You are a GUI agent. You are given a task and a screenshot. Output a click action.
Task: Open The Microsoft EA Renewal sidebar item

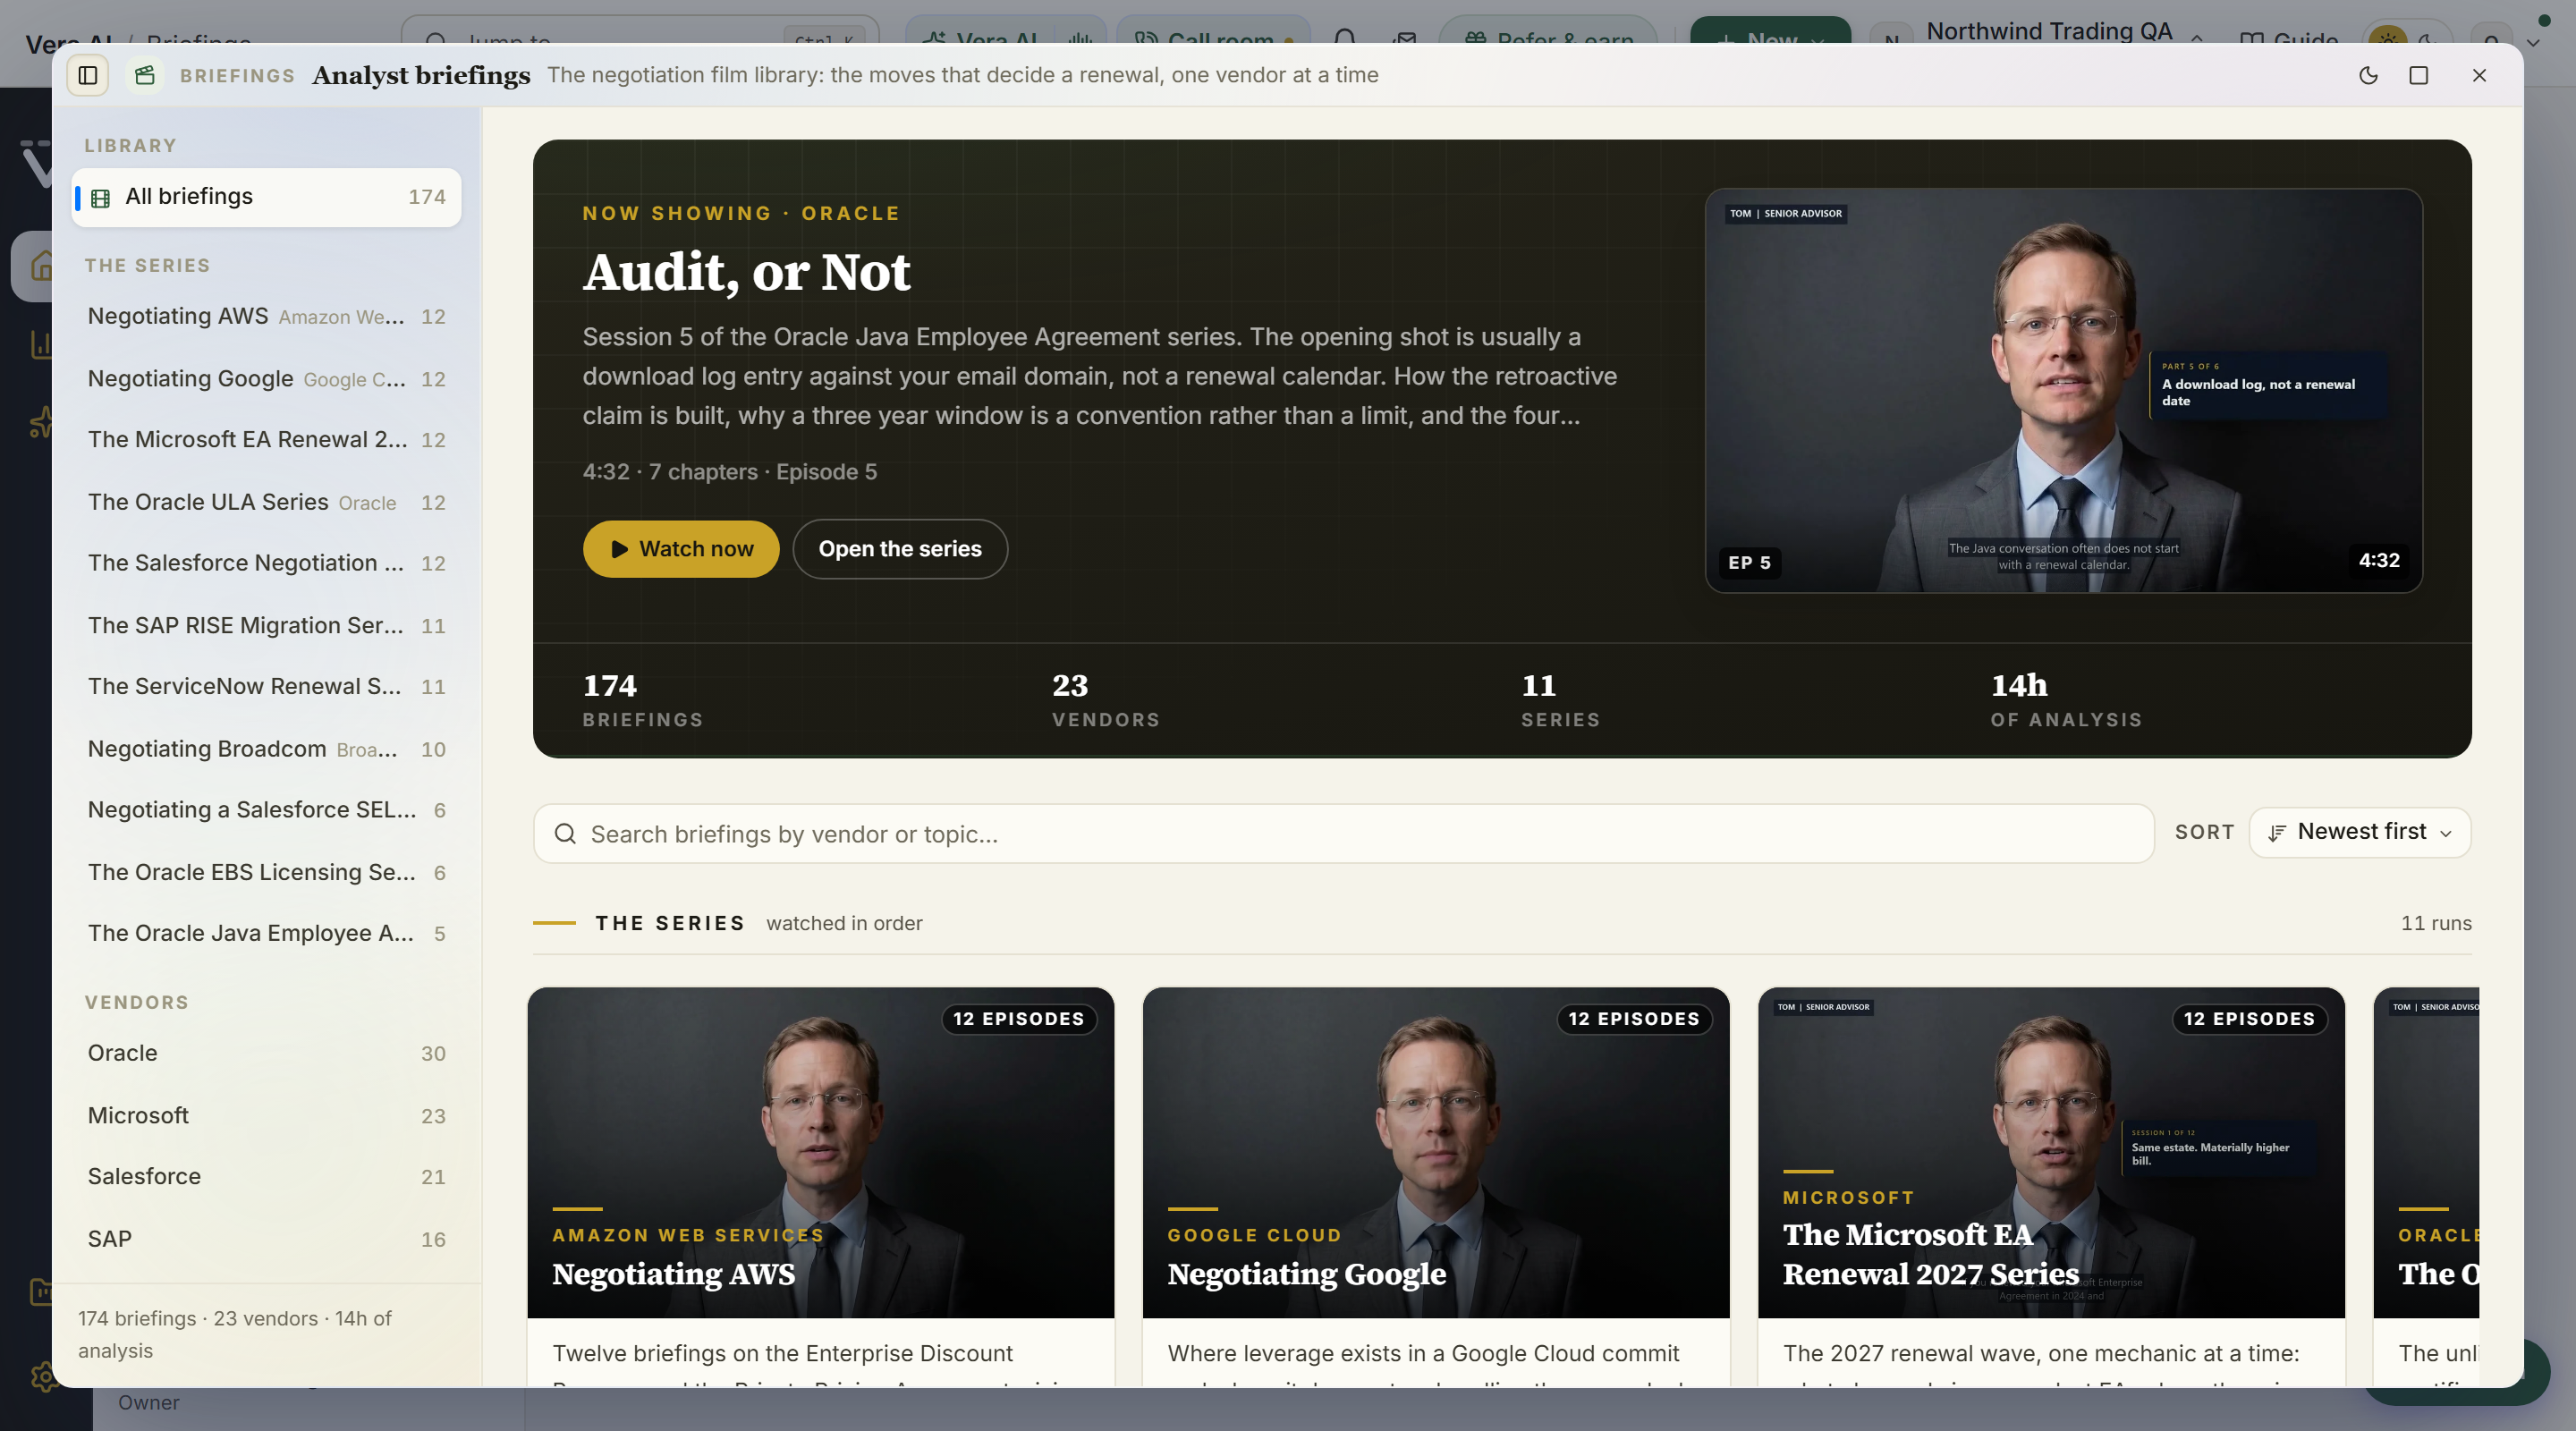tap(266, 440)
